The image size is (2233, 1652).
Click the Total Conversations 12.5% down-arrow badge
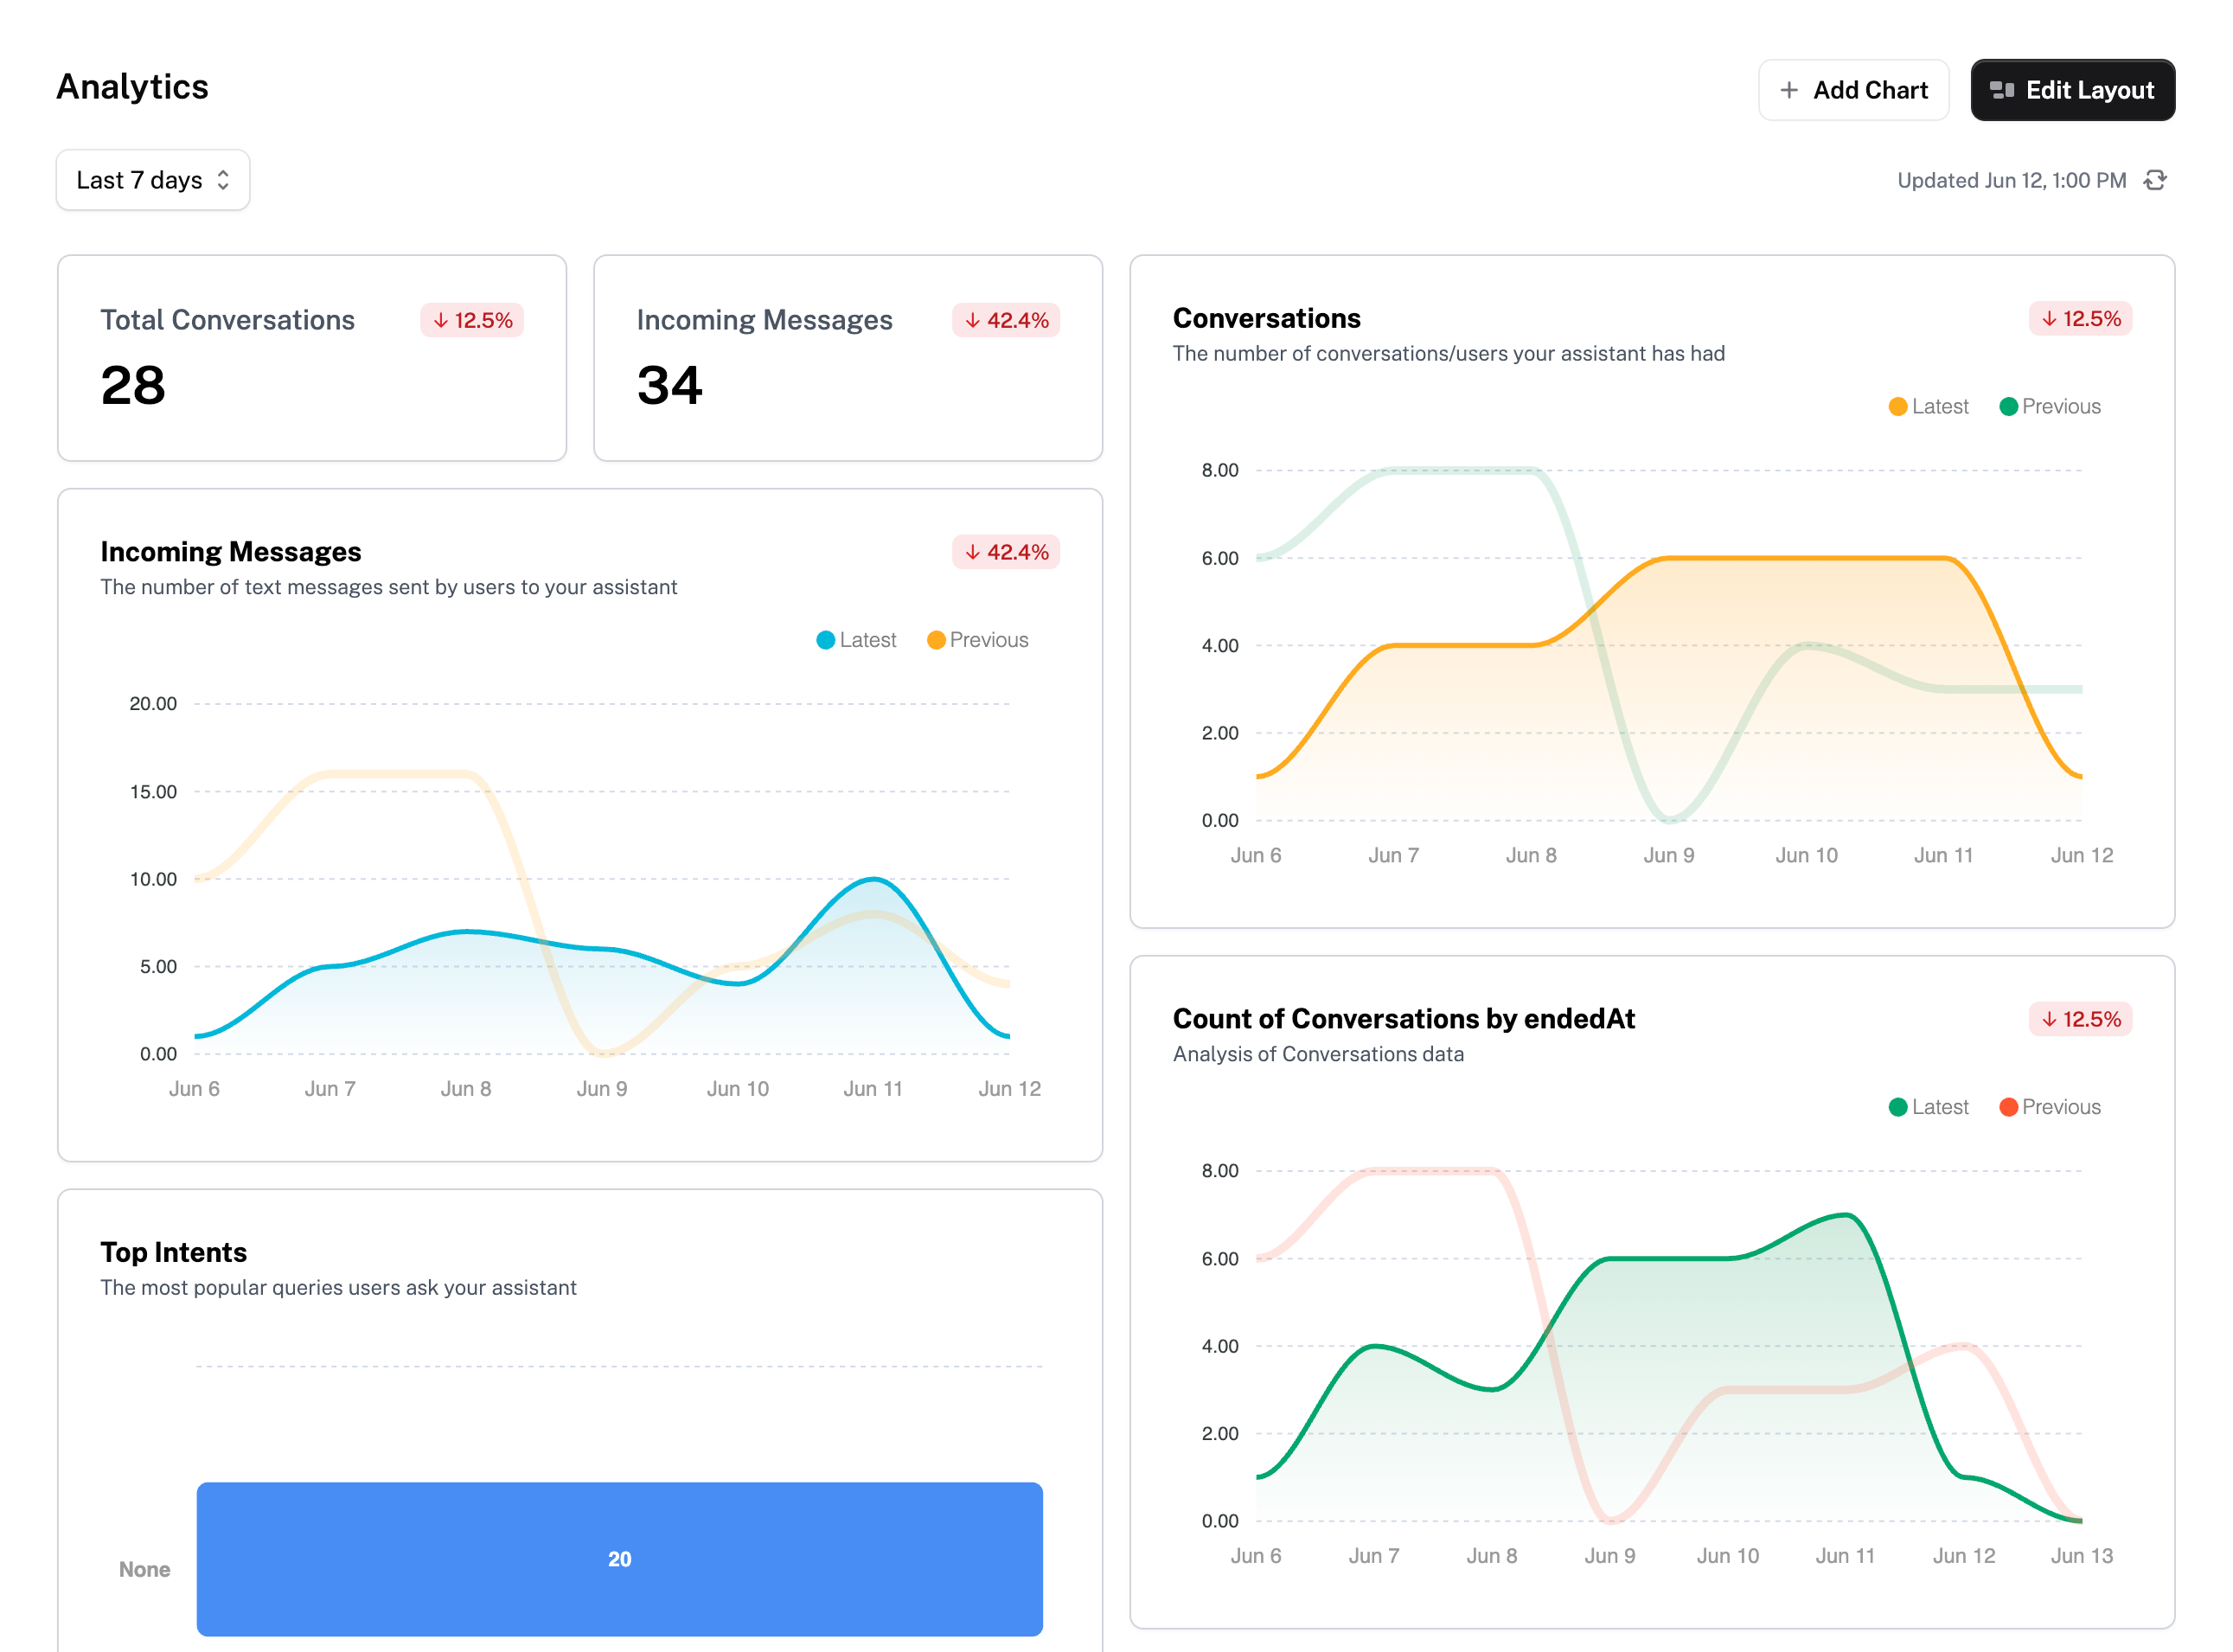click(x=472, y=320)
